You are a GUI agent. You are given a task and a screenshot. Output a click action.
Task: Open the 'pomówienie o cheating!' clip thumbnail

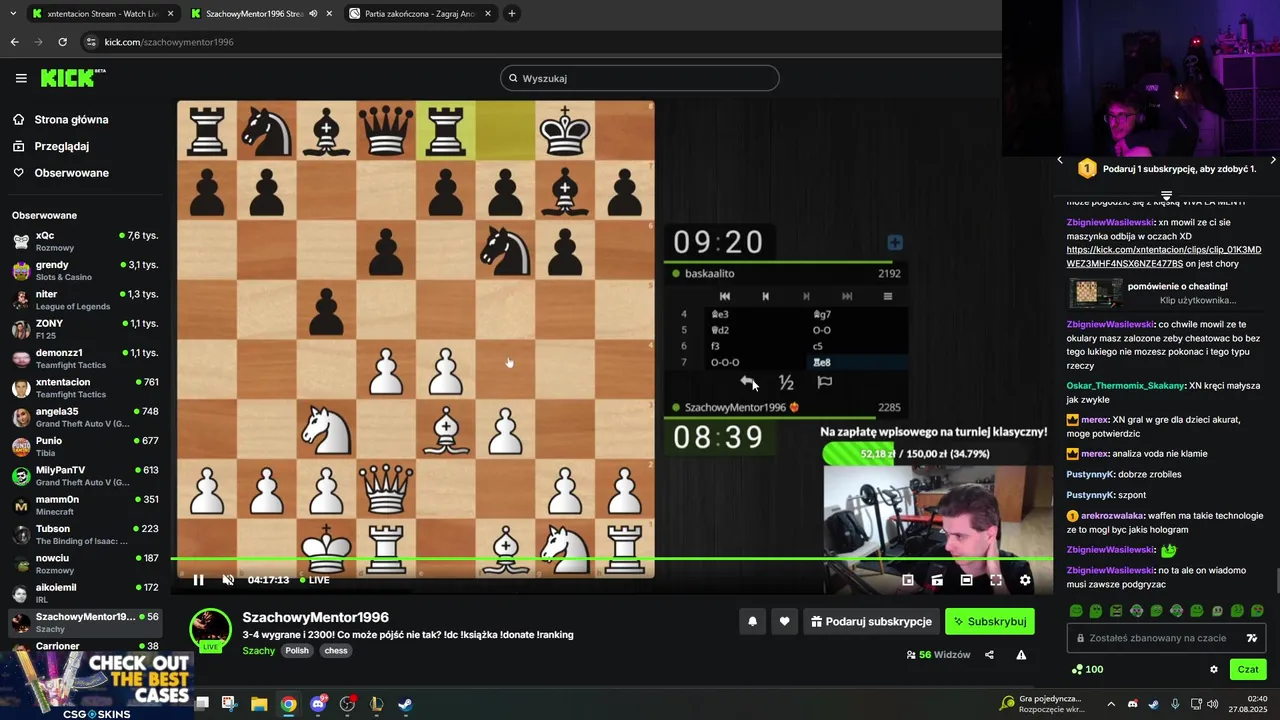(x=1097, y=292)
